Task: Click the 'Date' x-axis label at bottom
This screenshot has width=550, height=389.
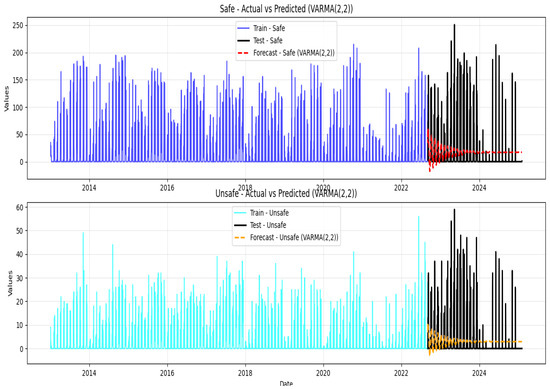Action: point(286,384)
